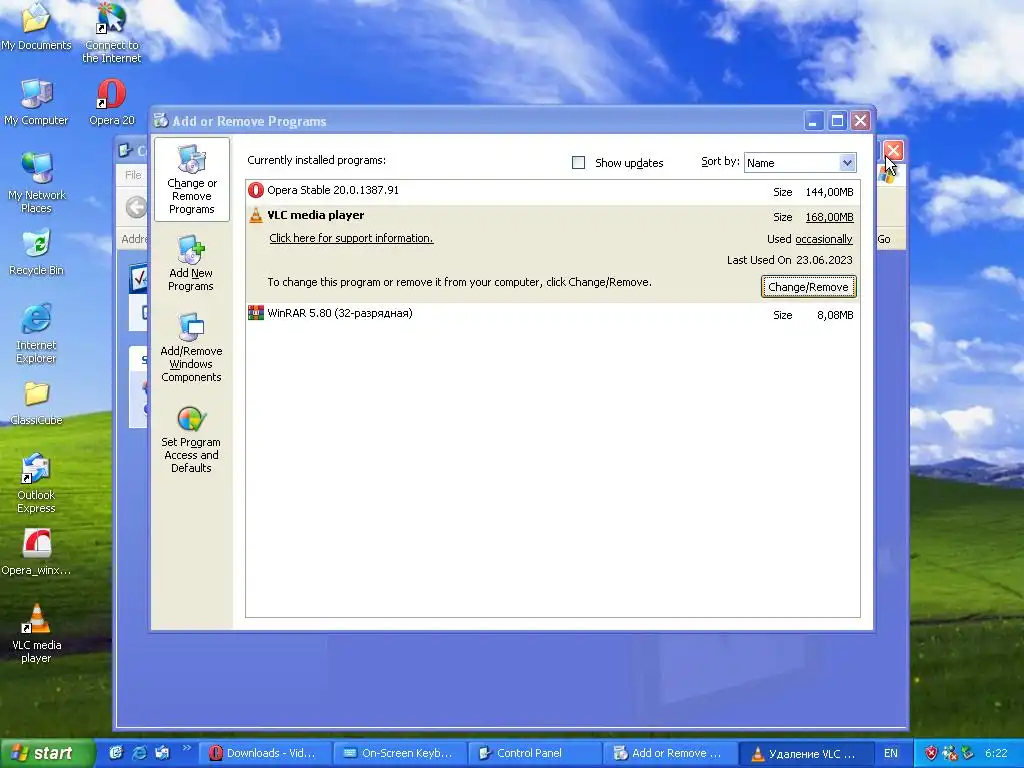
Task: Open Connect to the Internet shortcut
Action: [112, 33]
